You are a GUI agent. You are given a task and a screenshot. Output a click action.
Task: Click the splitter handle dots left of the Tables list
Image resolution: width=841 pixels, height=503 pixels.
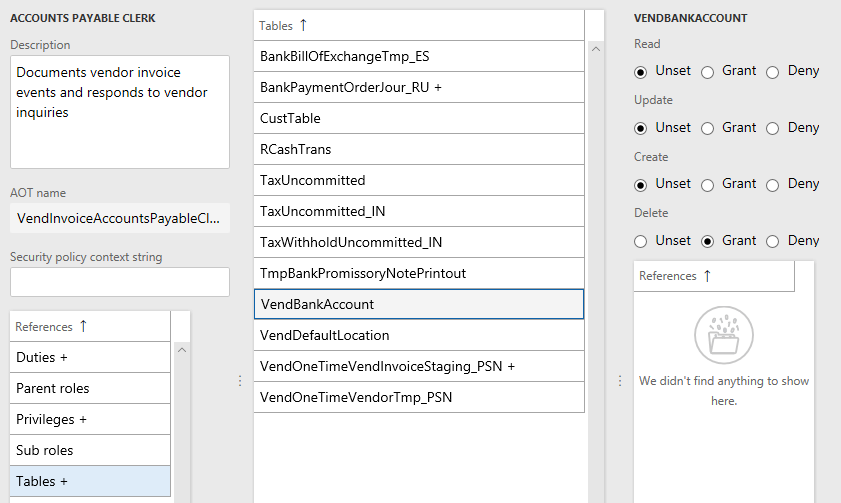click(240, 381)
